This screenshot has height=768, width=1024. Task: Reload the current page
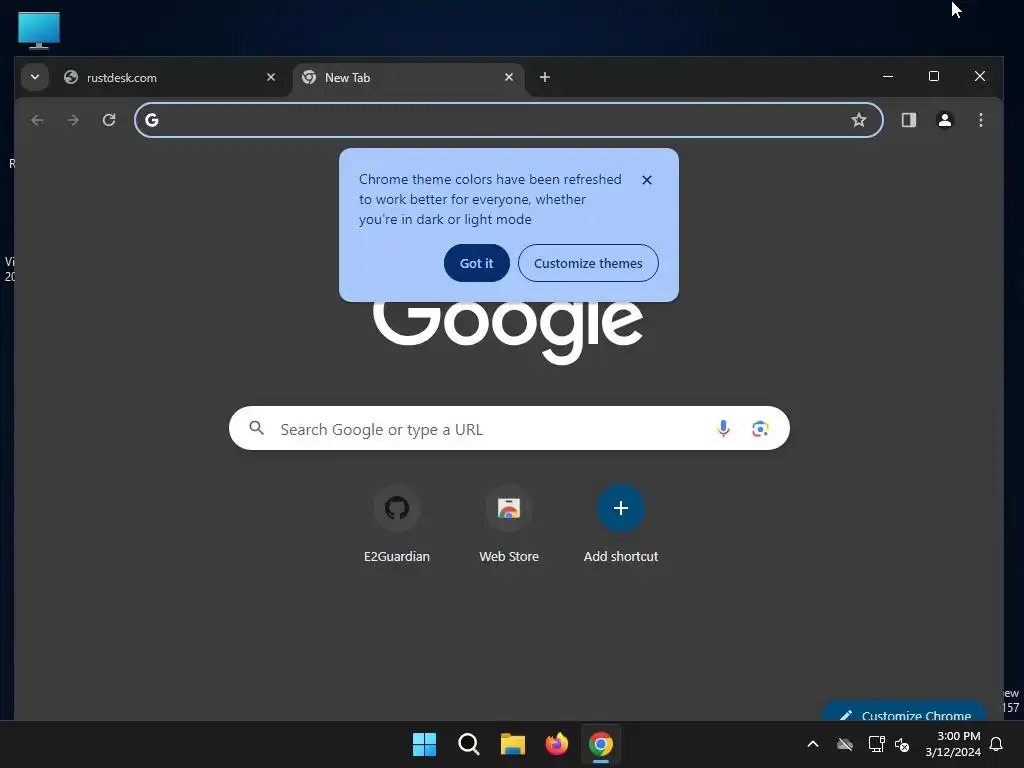(109, 120)
